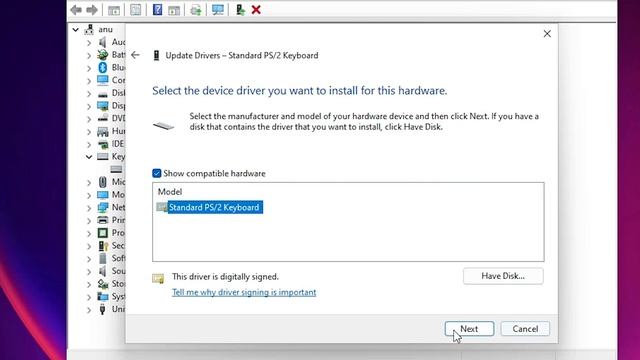Click the red X uninstall device icon

pos(256,10)
